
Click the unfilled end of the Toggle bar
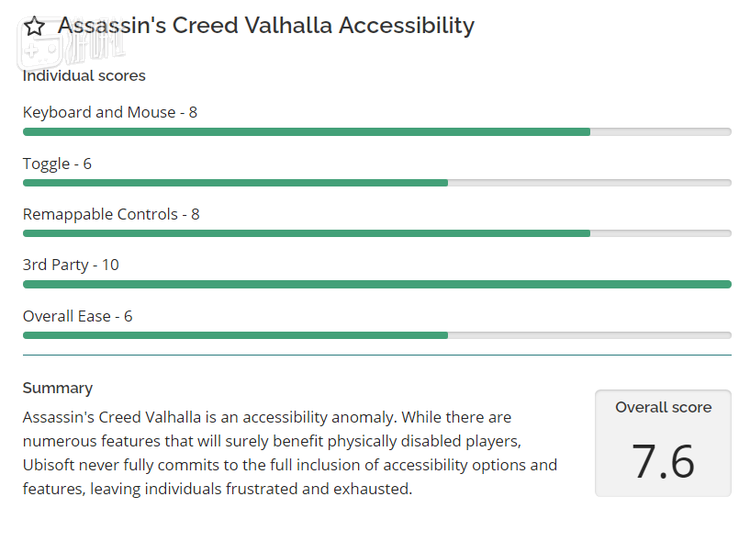590,183
